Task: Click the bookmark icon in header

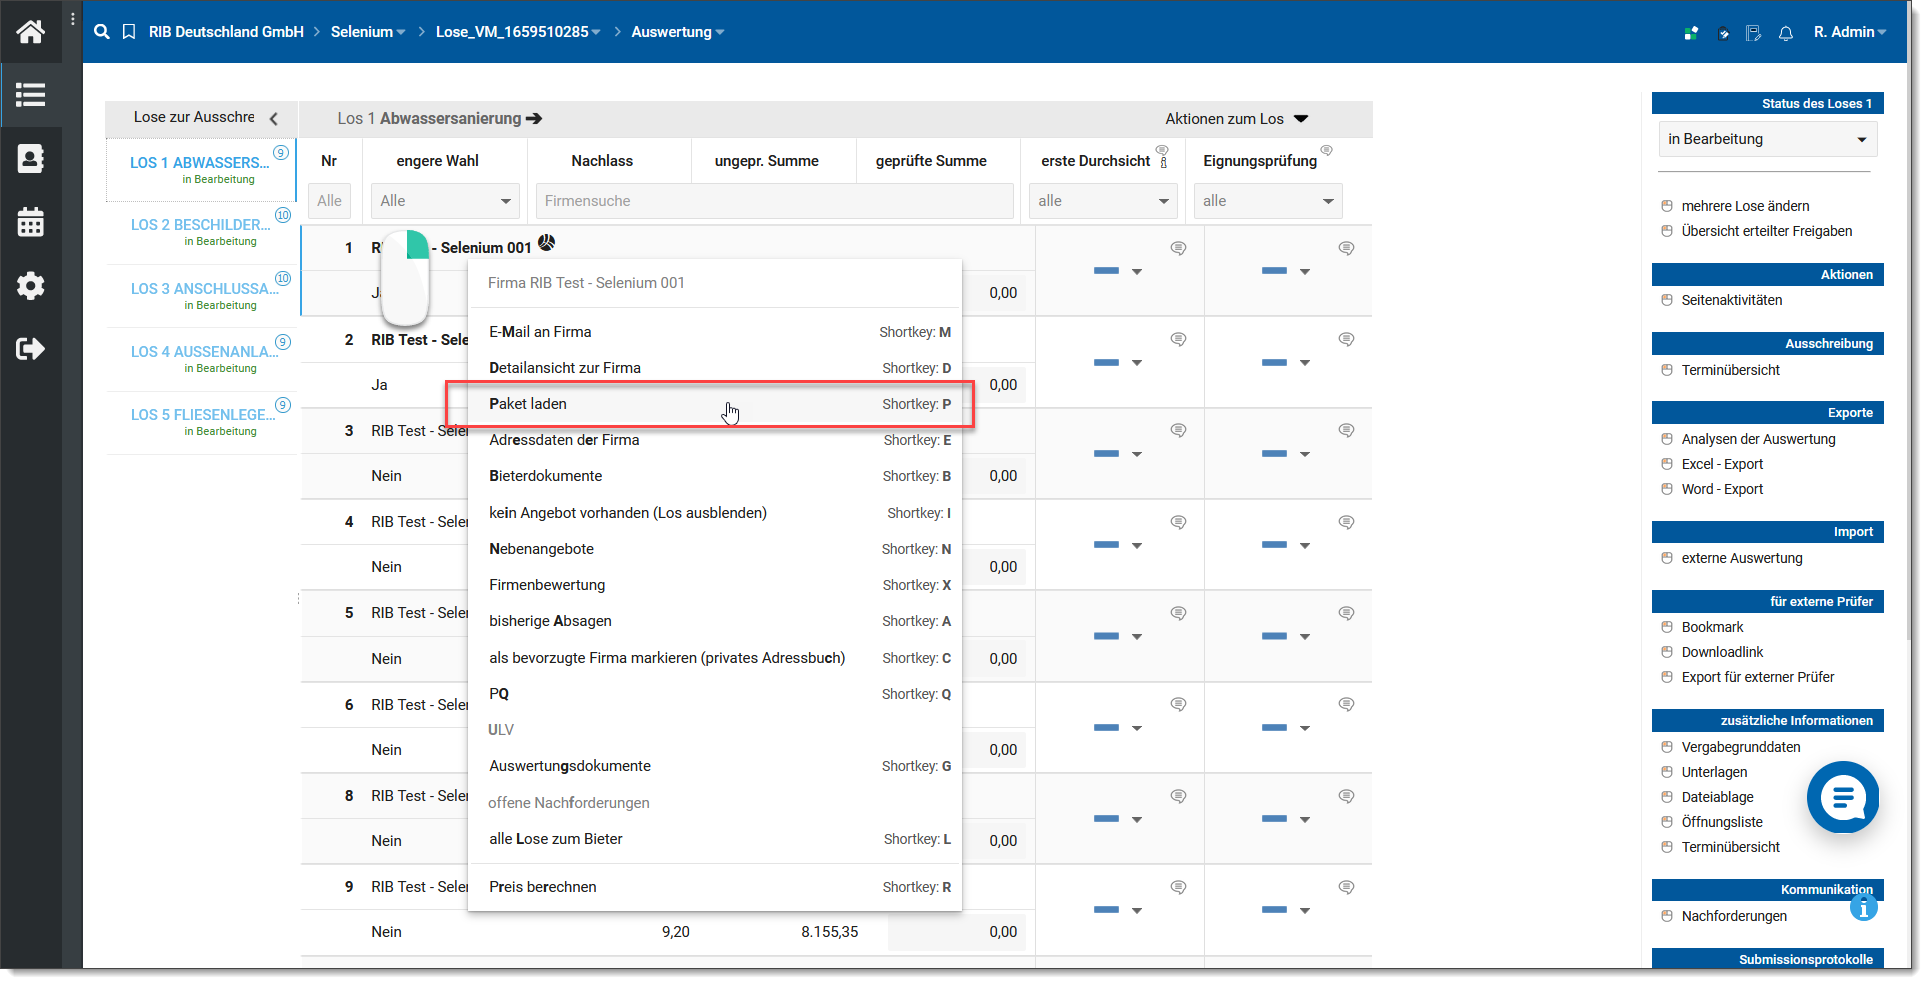Action: click(x=129, y=32)
